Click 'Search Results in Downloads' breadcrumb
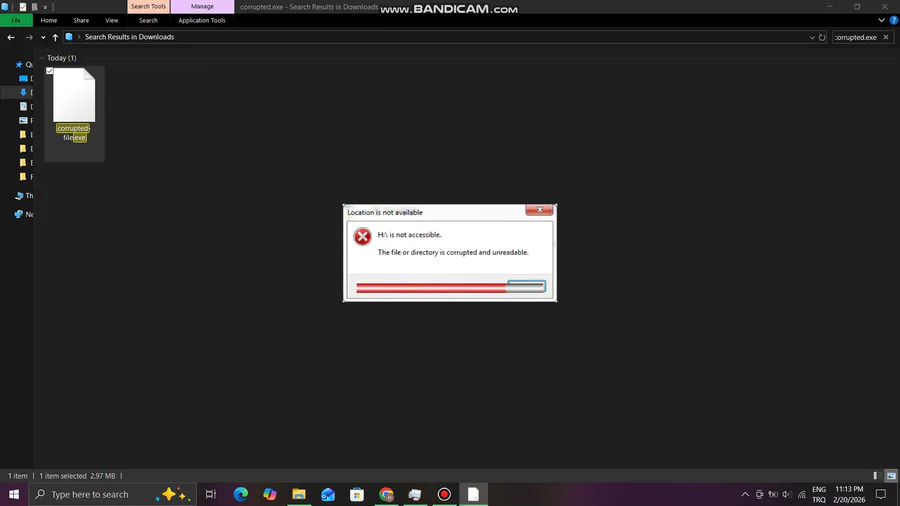 coord(129,37)
